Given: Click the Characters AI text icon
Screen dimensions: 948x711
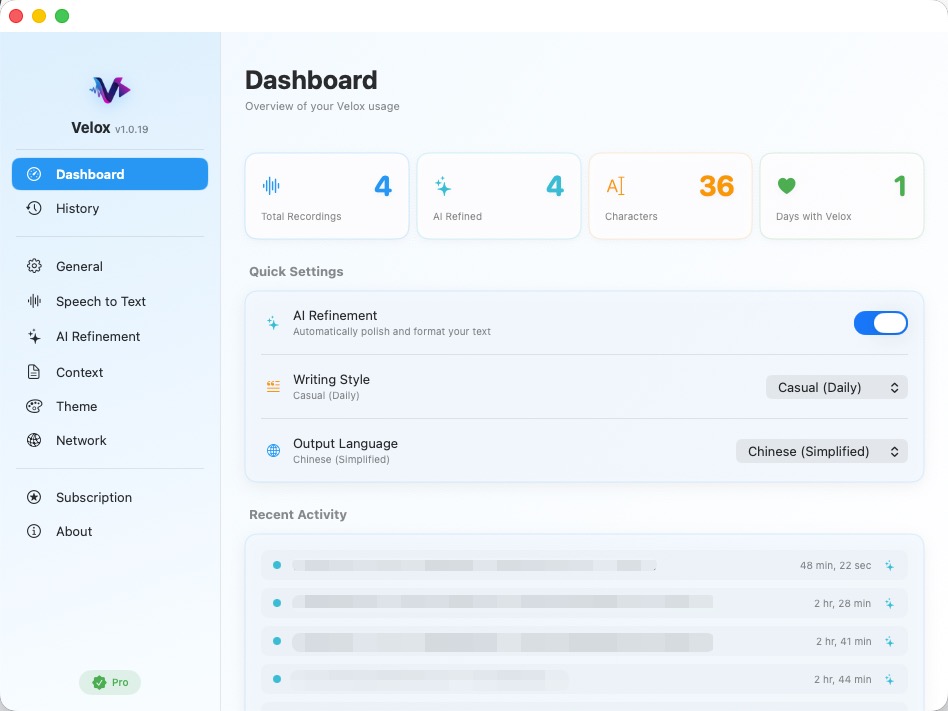Looking at the screenshot, I should 616,186.
